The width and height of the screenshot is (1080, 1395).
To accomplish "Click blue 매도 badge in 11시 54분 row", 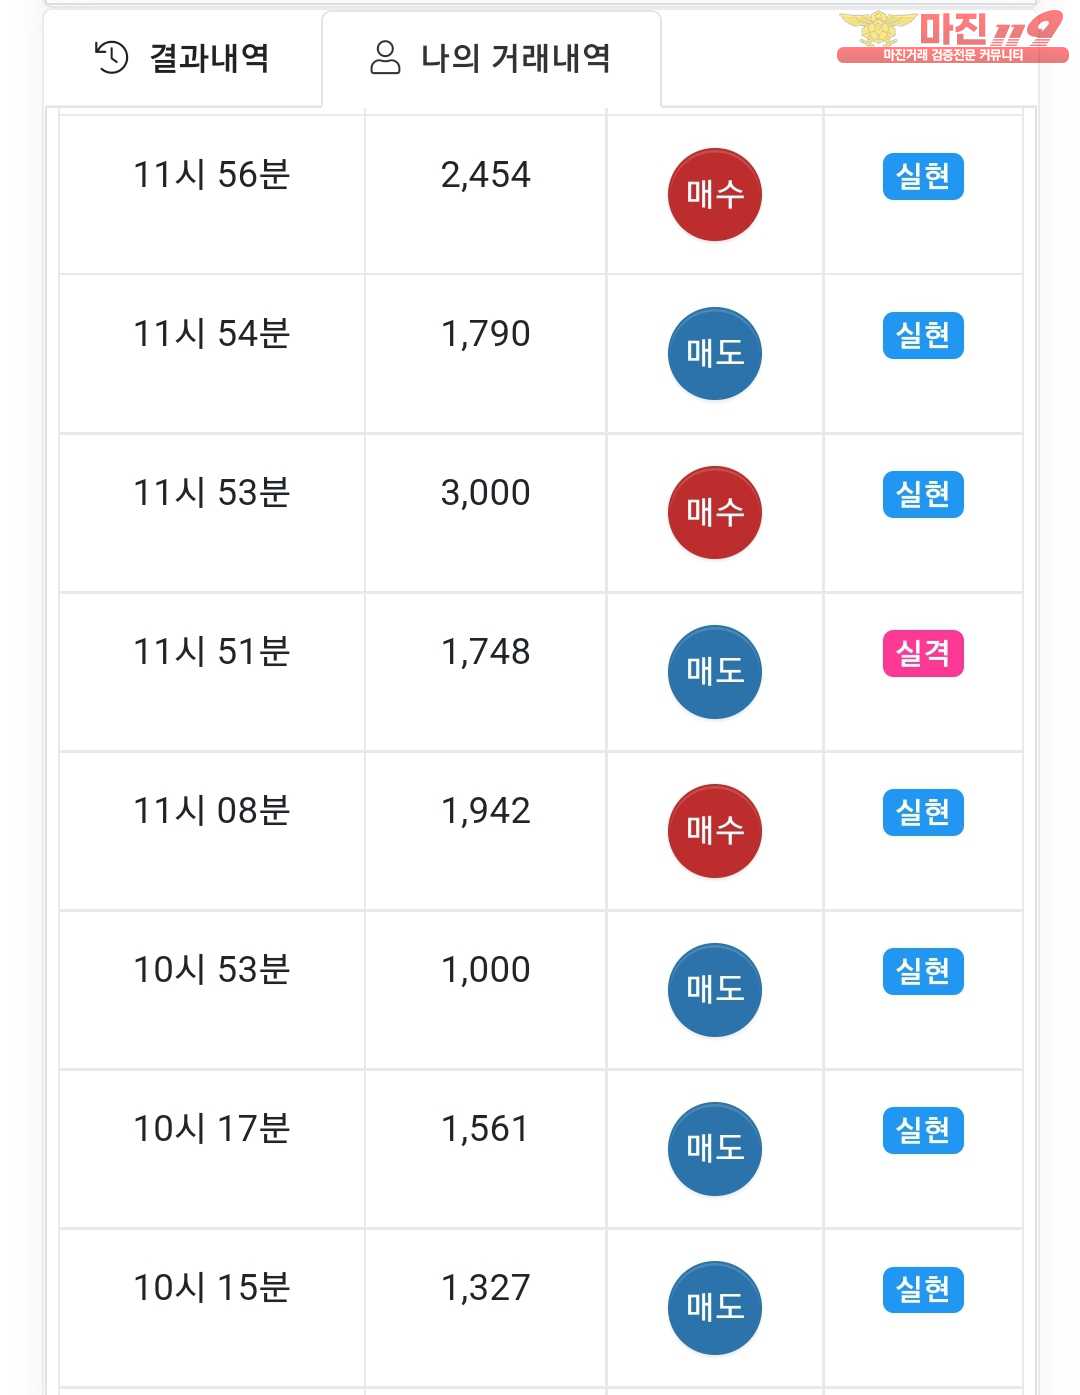I will click(x=714, y=354).
